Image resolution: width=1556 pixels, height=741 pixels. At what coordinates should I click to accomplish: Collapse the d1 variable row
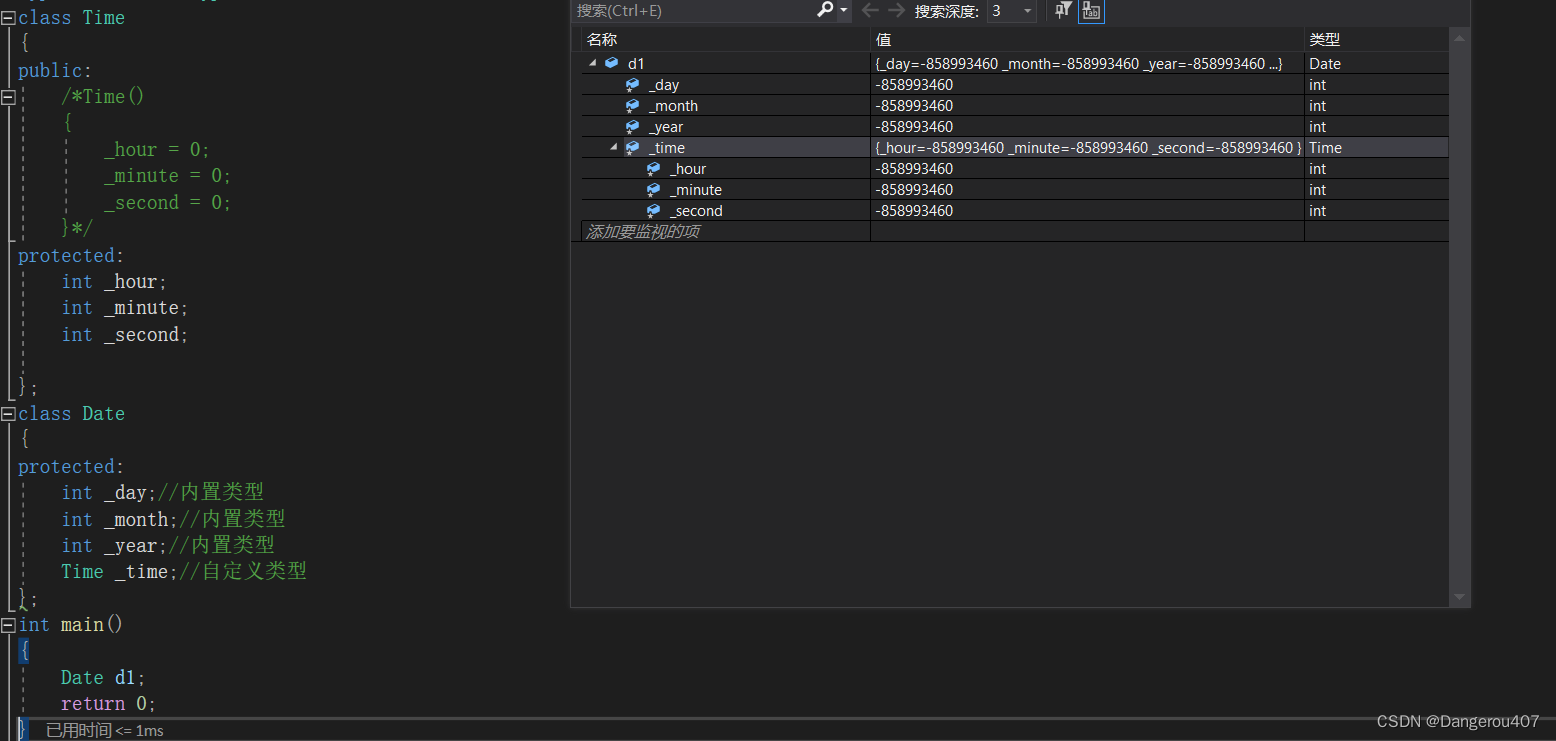pyautogui.click(x=592, y=63)
